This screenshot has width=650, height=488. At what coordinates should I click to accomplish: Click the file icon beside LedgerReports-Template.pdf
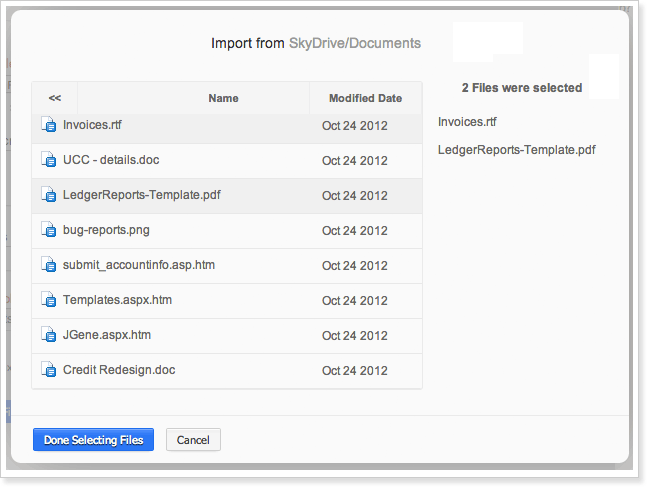[x=49, y=194]
